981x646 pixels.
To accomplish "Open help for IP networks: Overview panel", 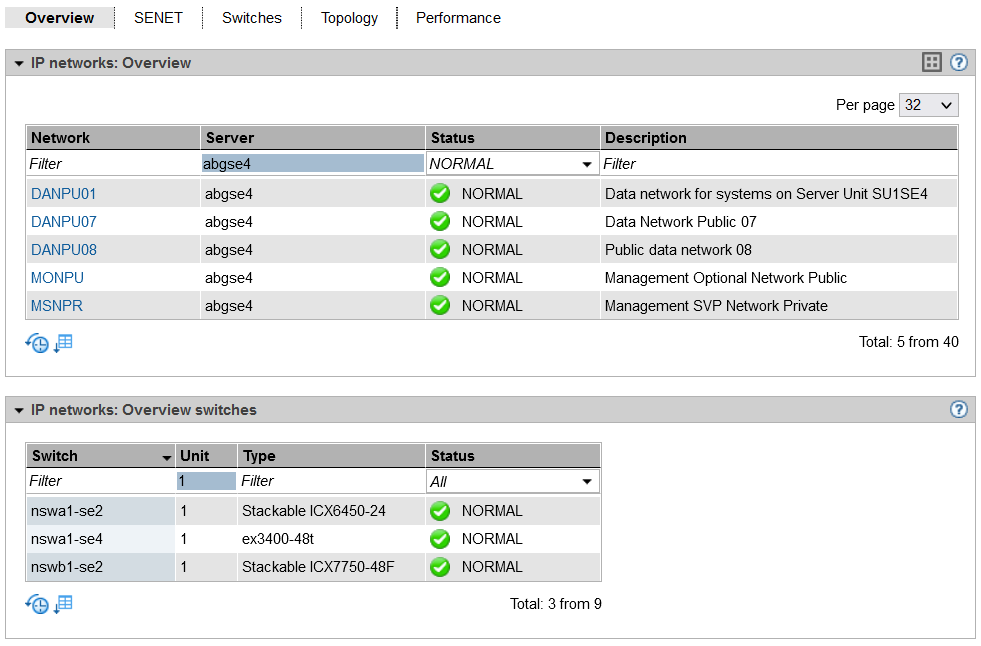I will click(958, 62).
